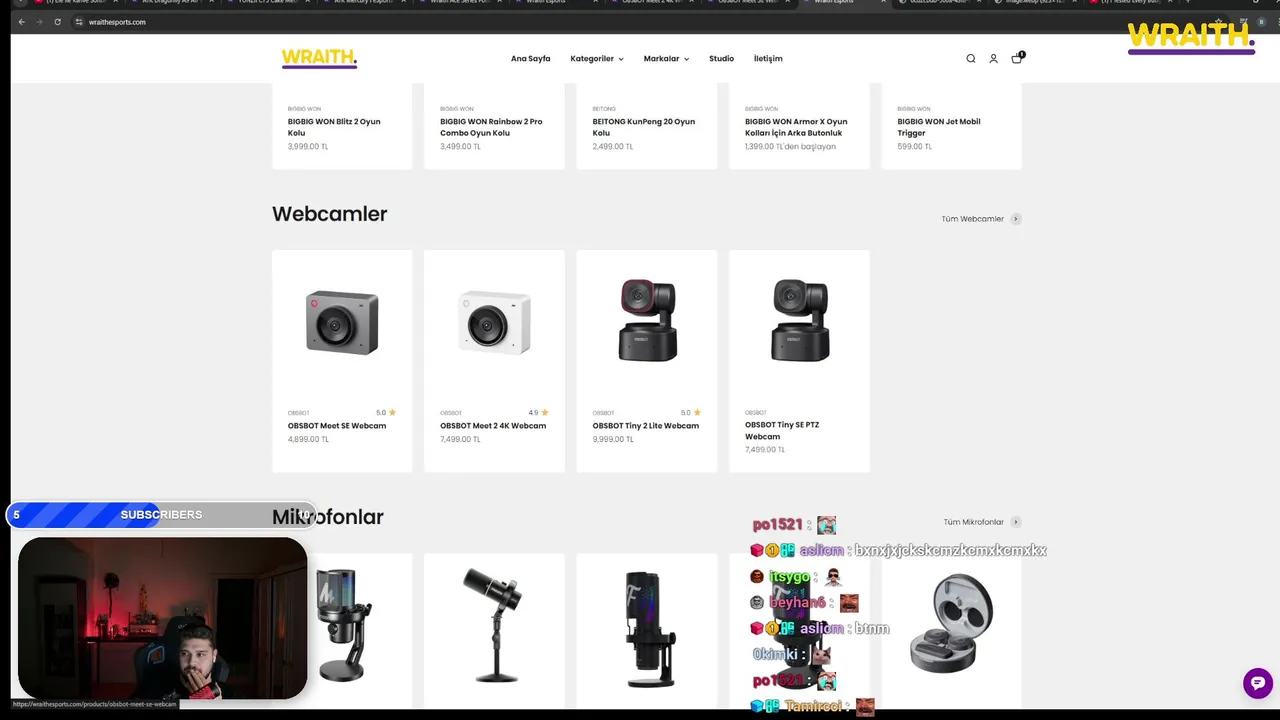Click the arrow icon beside Tüm Webcamler
This screenshot has width=1280, height=720.
1016,219
